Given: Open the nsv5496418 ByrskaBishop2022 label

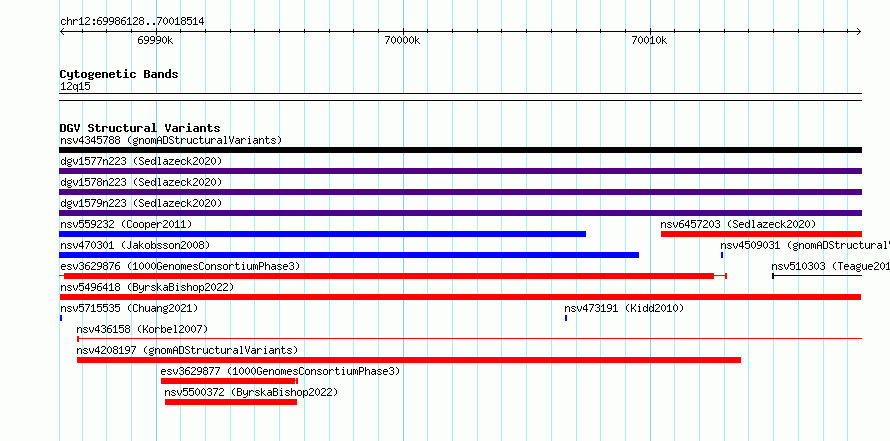Looking at the screenshot, I should pyautogui.click(x=147, y=287).
